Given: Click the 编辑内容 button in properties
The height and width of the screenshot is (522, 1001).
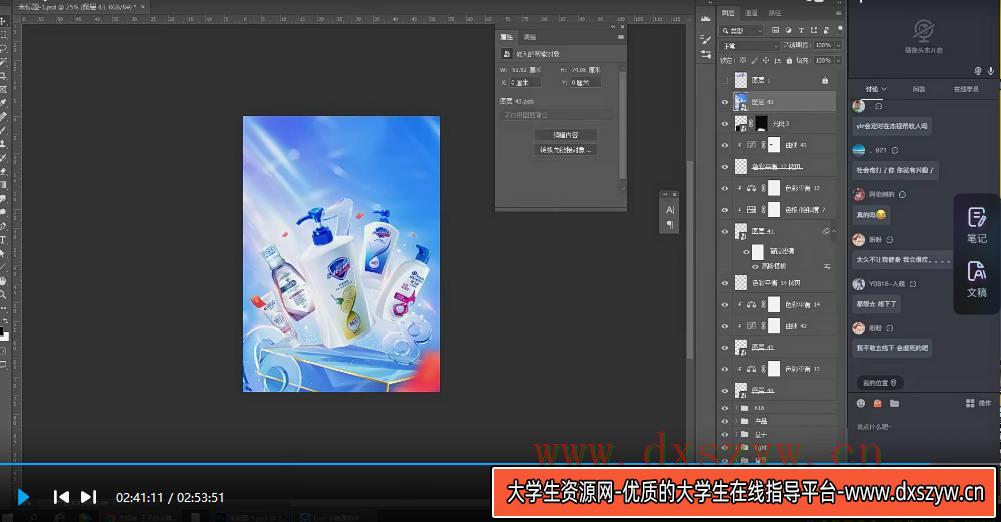Looking at the screenshot, I should point(566,135).
